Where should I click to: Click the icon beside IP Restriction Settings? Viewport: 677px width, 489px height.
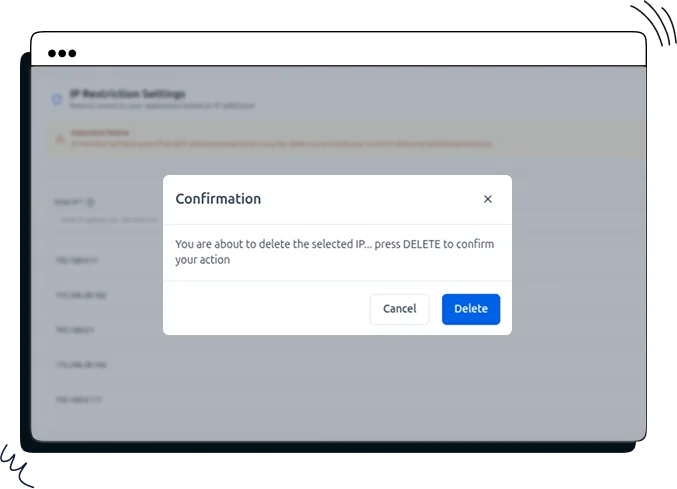point(57,99)
